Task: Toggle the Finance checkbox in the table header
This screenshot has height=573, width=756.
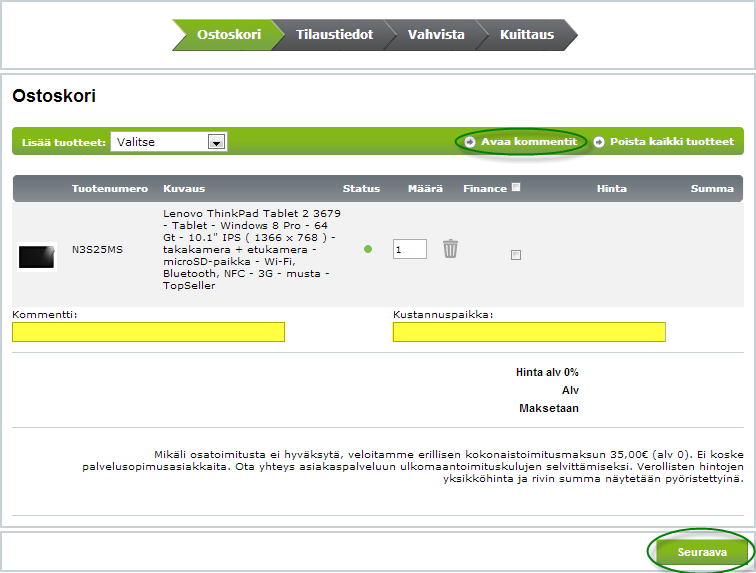Action: [516, 187]
